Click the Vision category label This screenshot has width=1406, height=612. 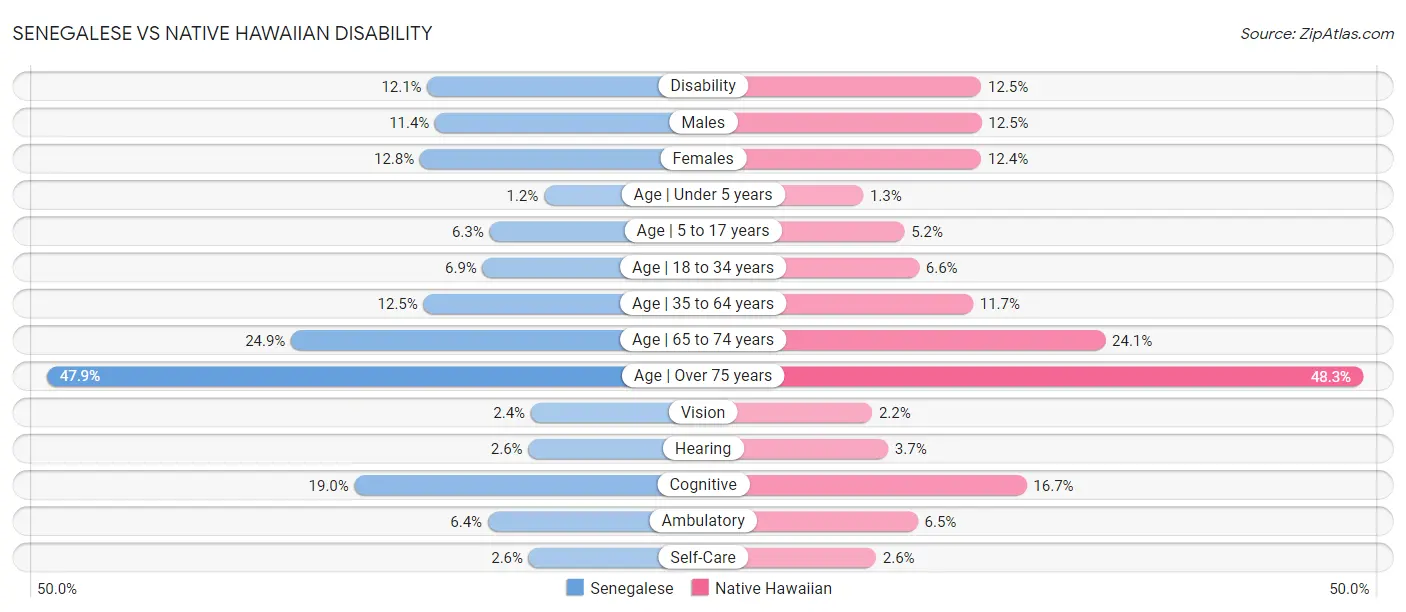(703, 412)
